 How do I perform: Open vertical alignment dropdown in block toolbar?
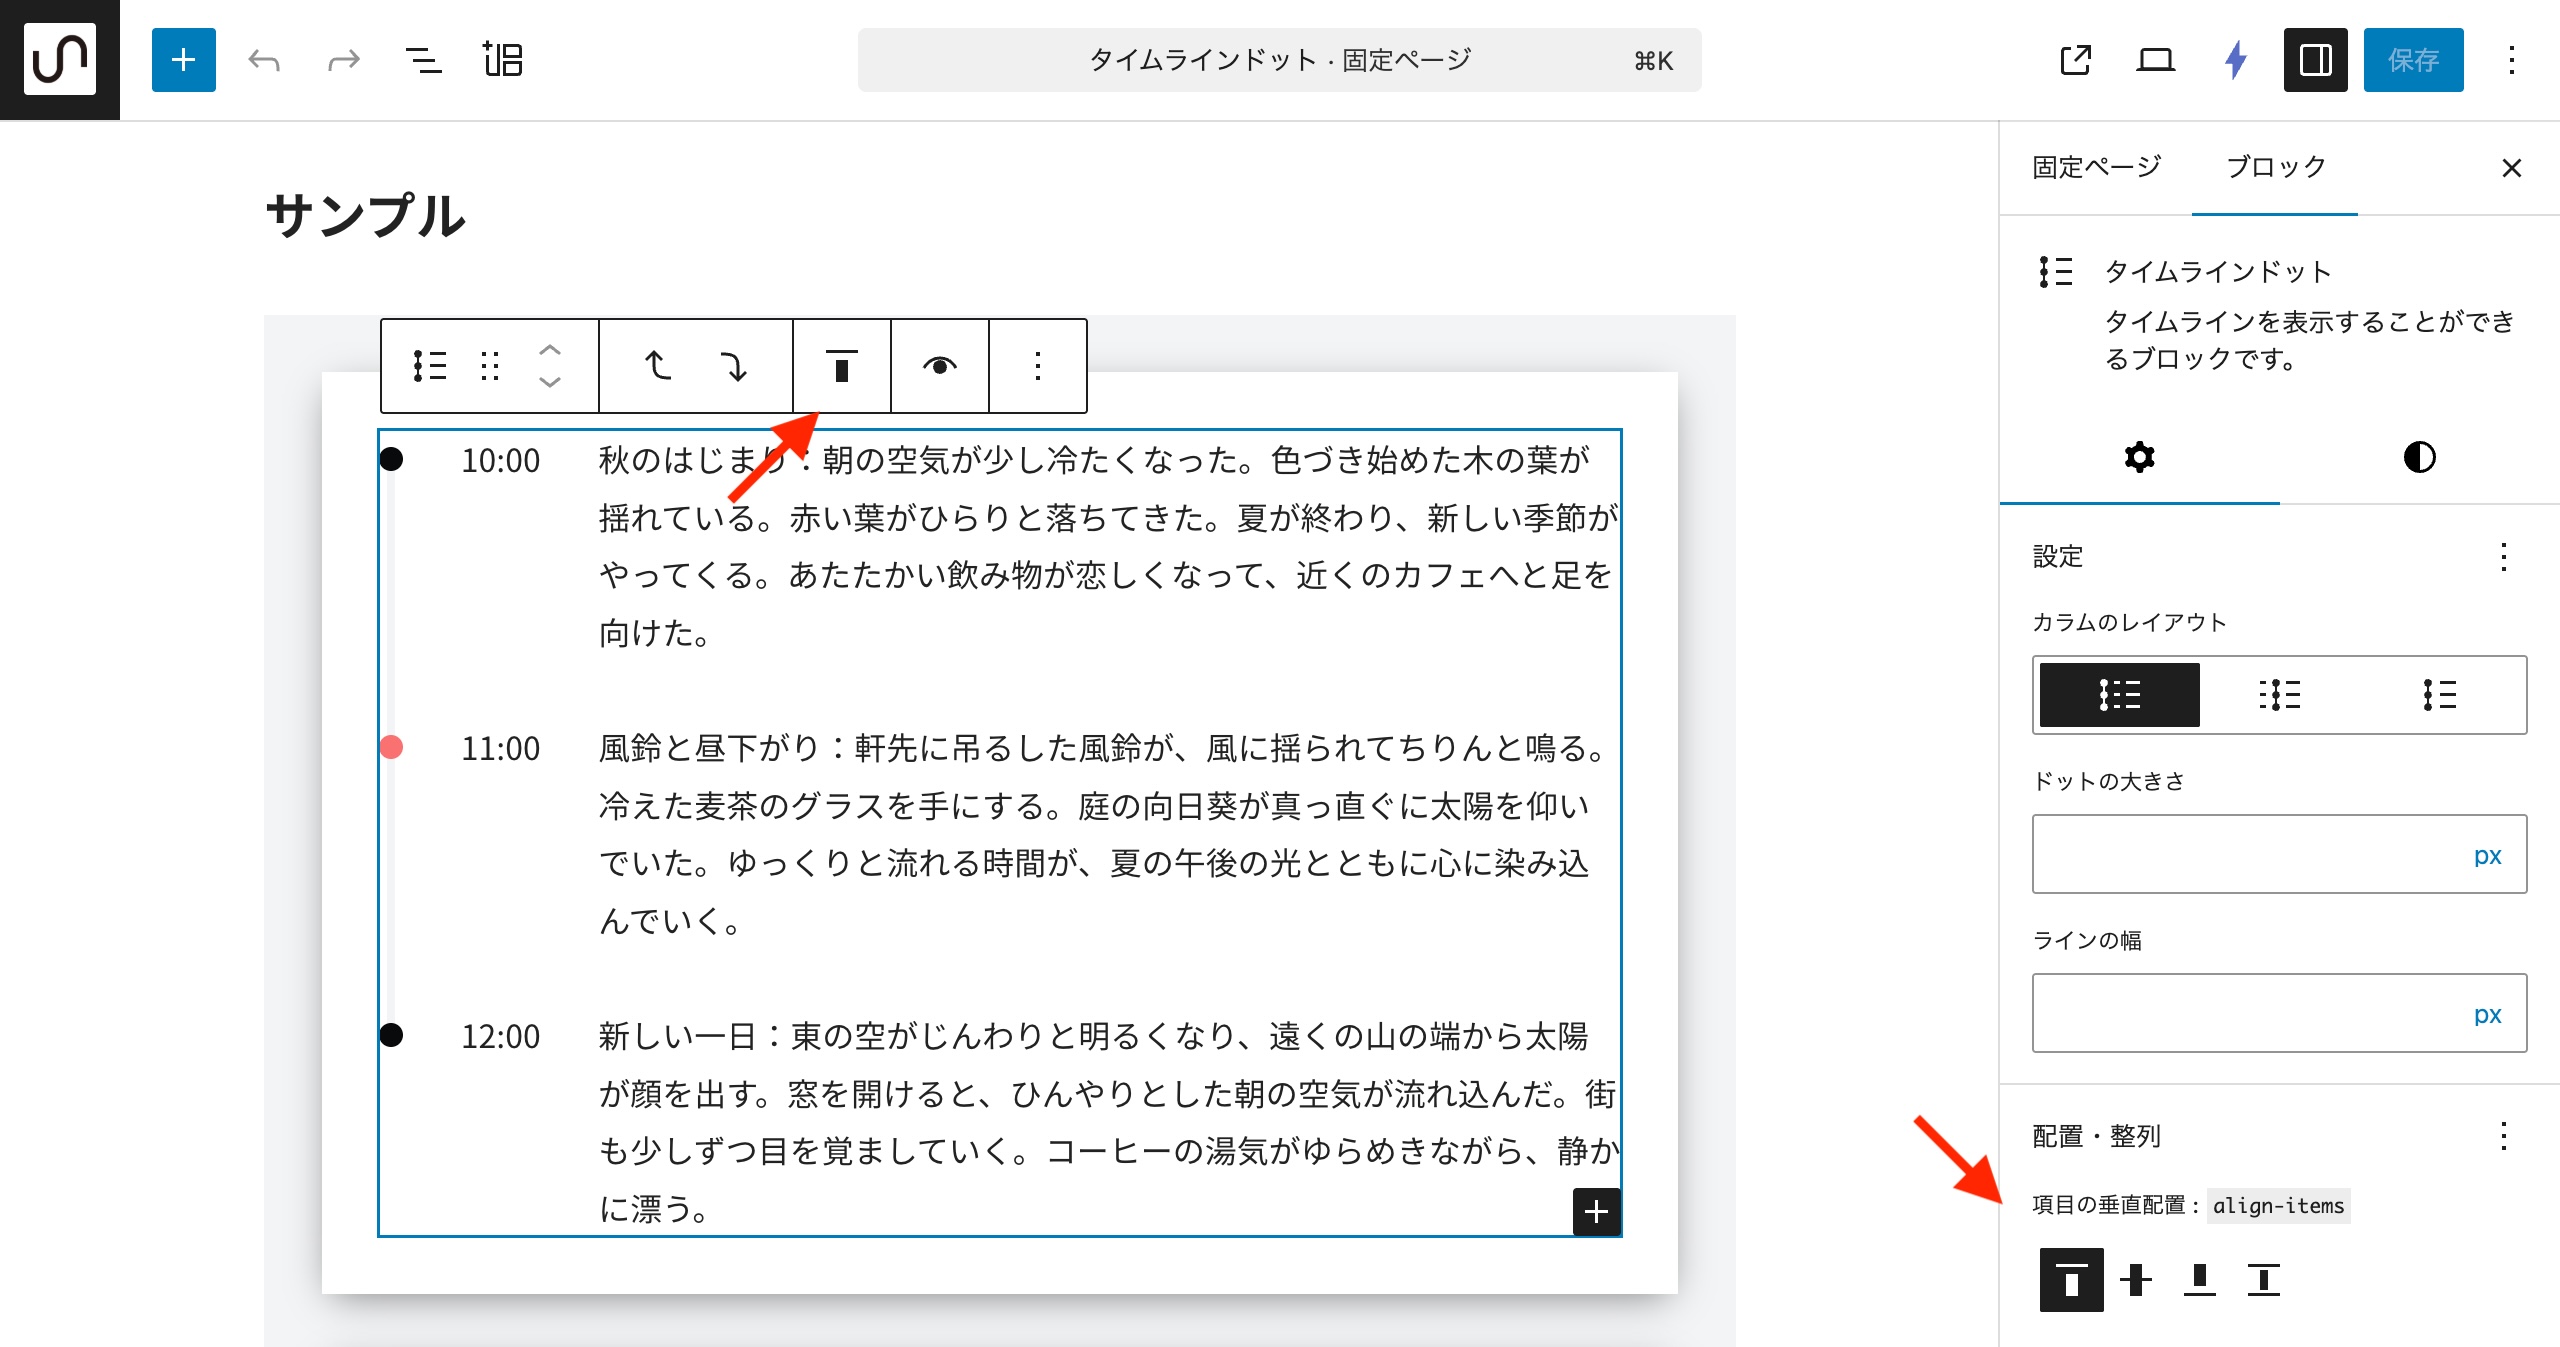841,366
